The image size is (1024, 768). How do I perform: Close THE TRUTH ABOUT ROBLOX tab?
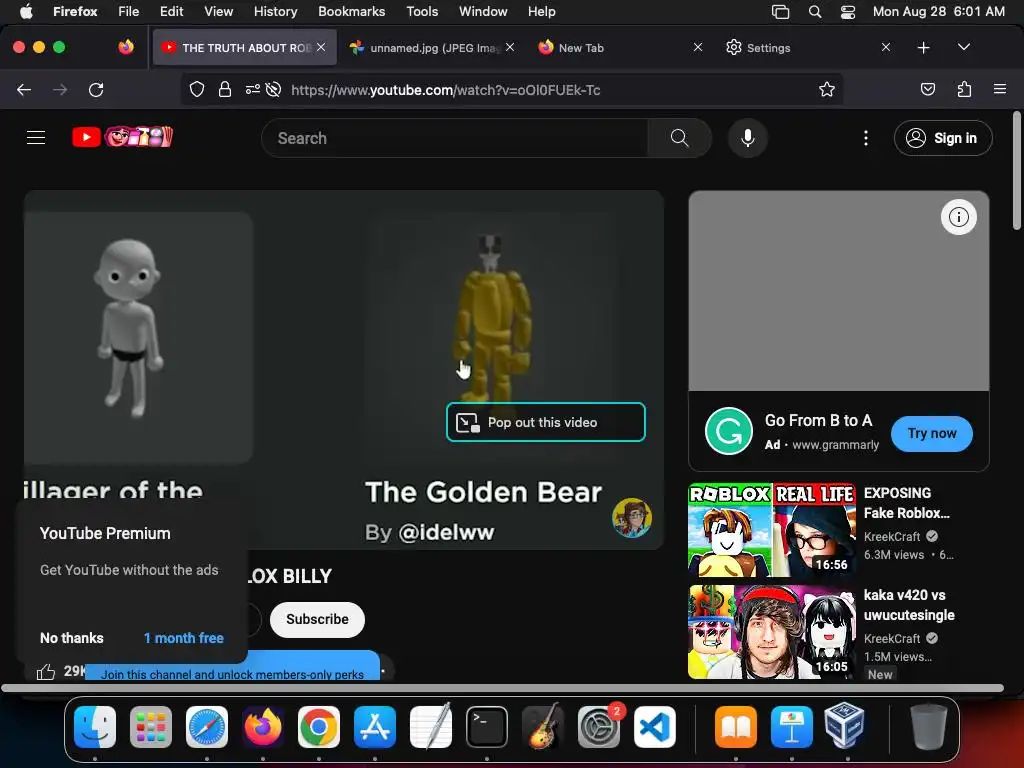[321, 47]
